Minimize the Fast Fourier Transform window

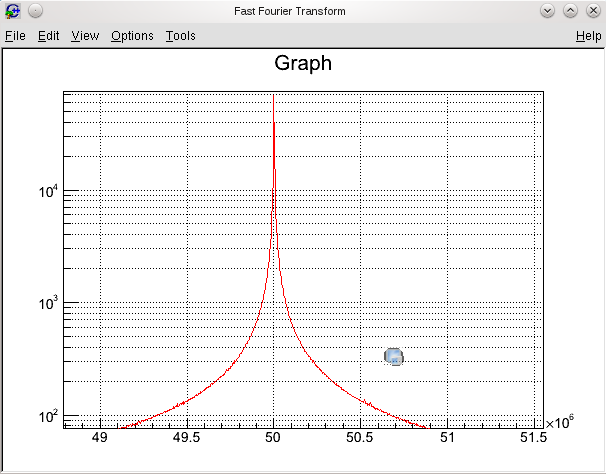547,11
